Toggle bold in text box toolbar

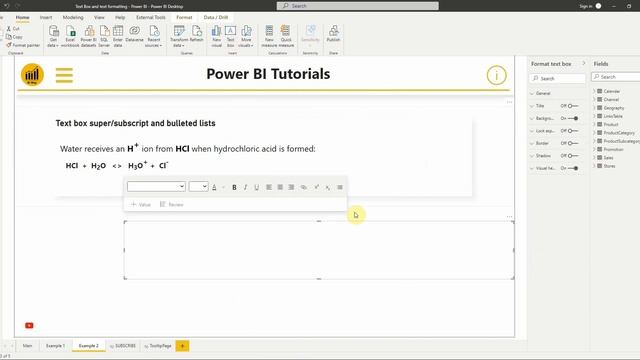[x=234, y=187]
